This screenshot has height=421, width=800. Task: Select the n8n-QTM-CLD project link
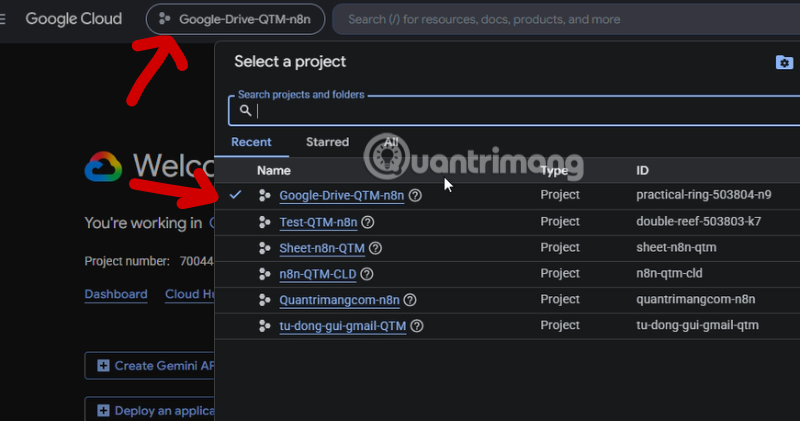point(317,275)
